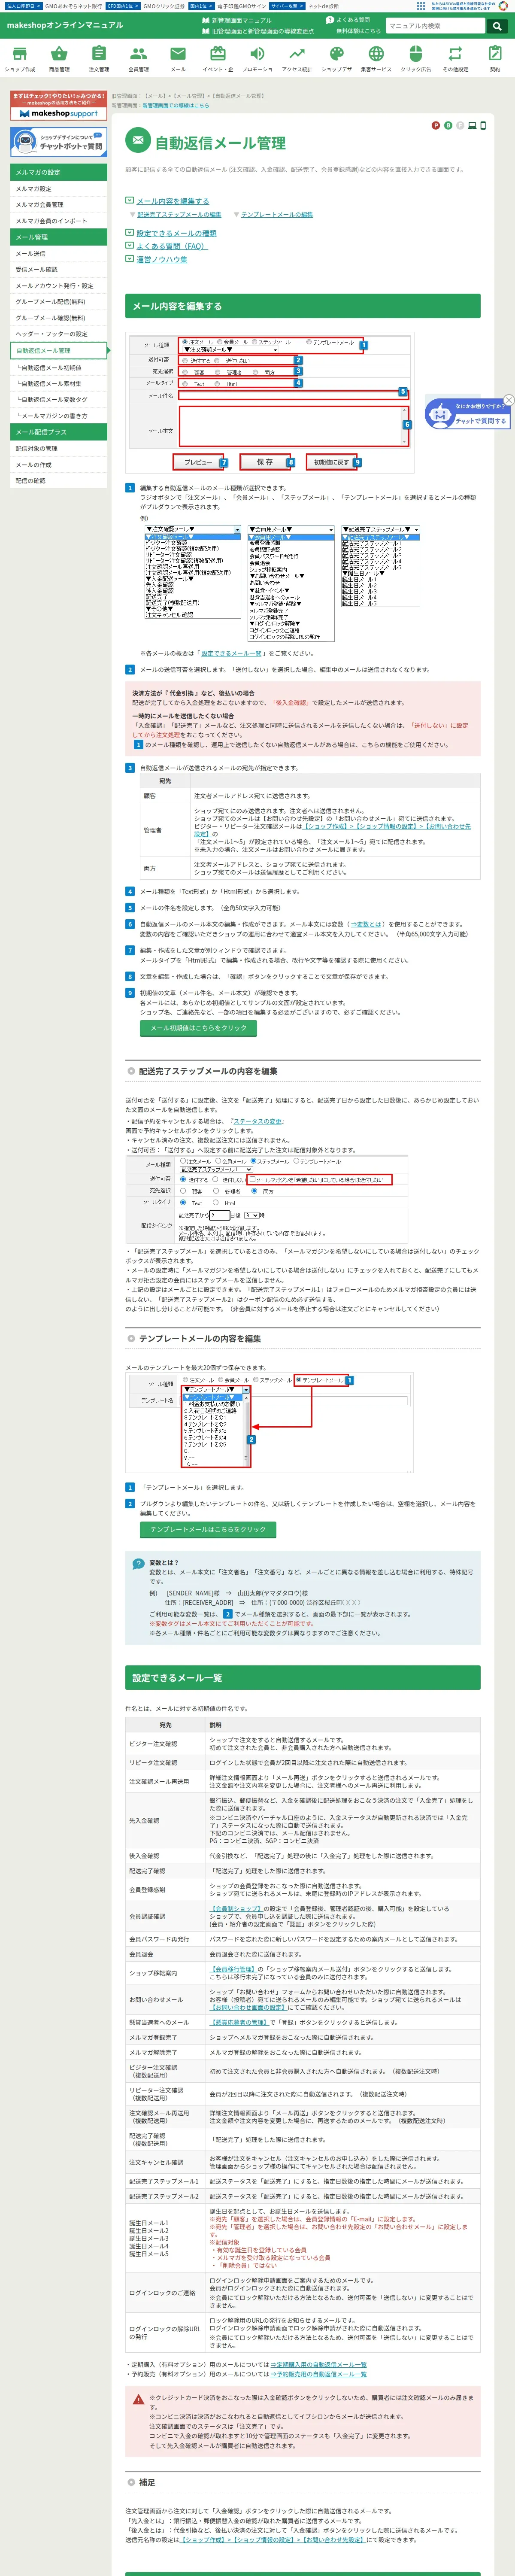
Task: Open 予約販売用の自動返信メール一覧 link
Action: coord(318,2374)
